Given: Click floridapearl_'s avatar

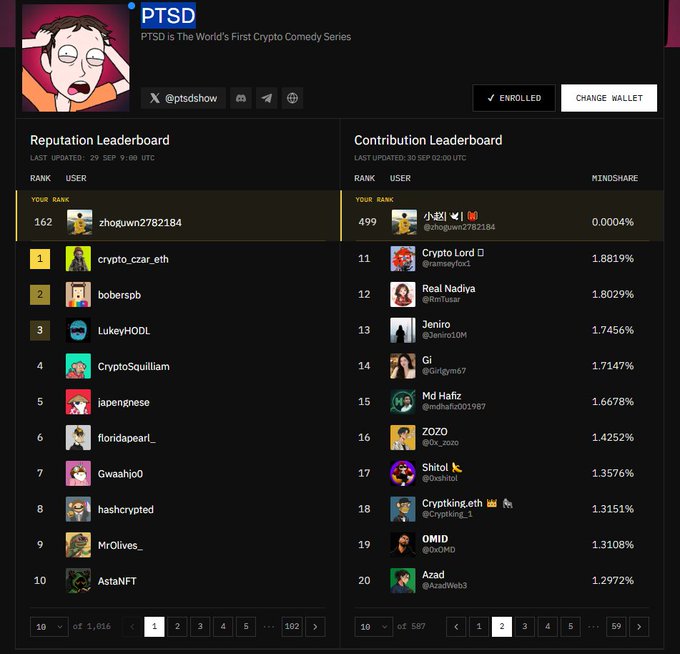Looking at the screenshot, I should click(x=78, y=438).
